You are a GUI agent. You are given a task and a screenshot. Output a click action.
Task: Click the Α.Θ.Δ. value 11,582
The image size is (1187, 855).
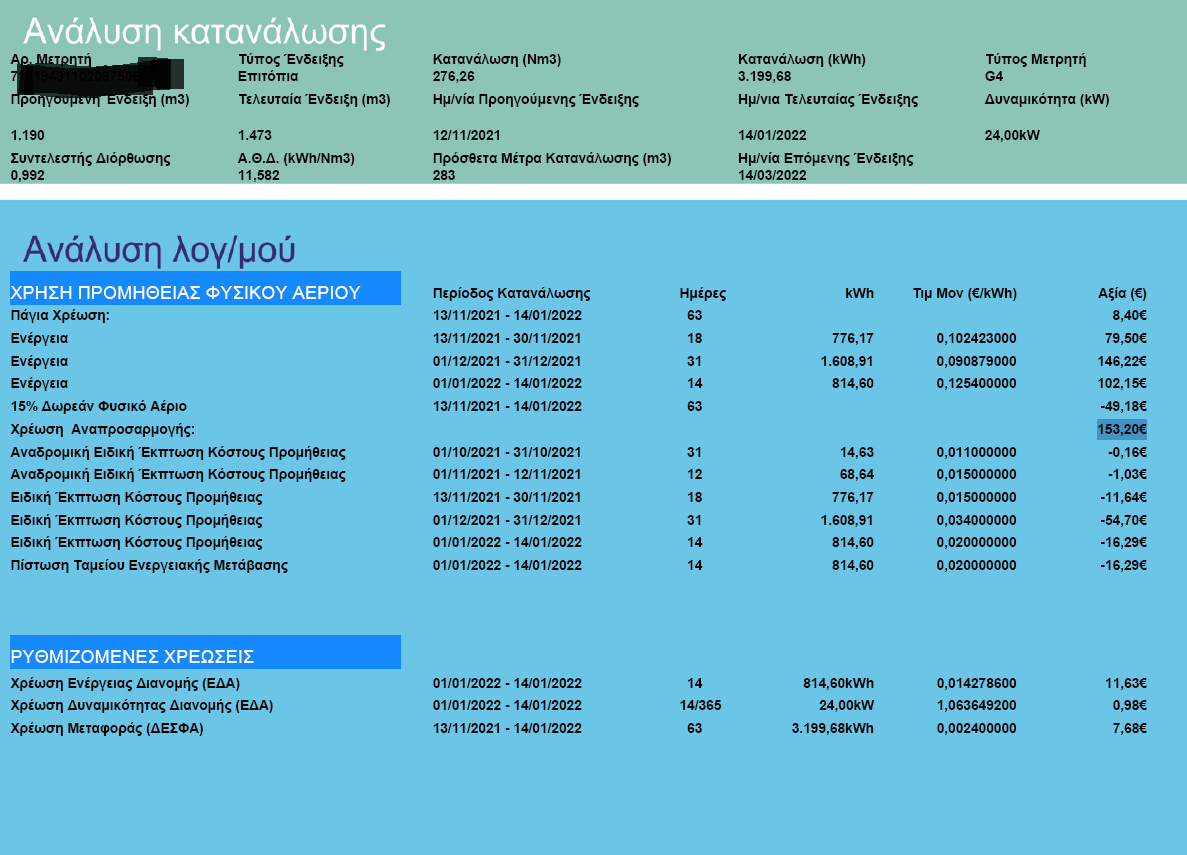pos(259,175)
